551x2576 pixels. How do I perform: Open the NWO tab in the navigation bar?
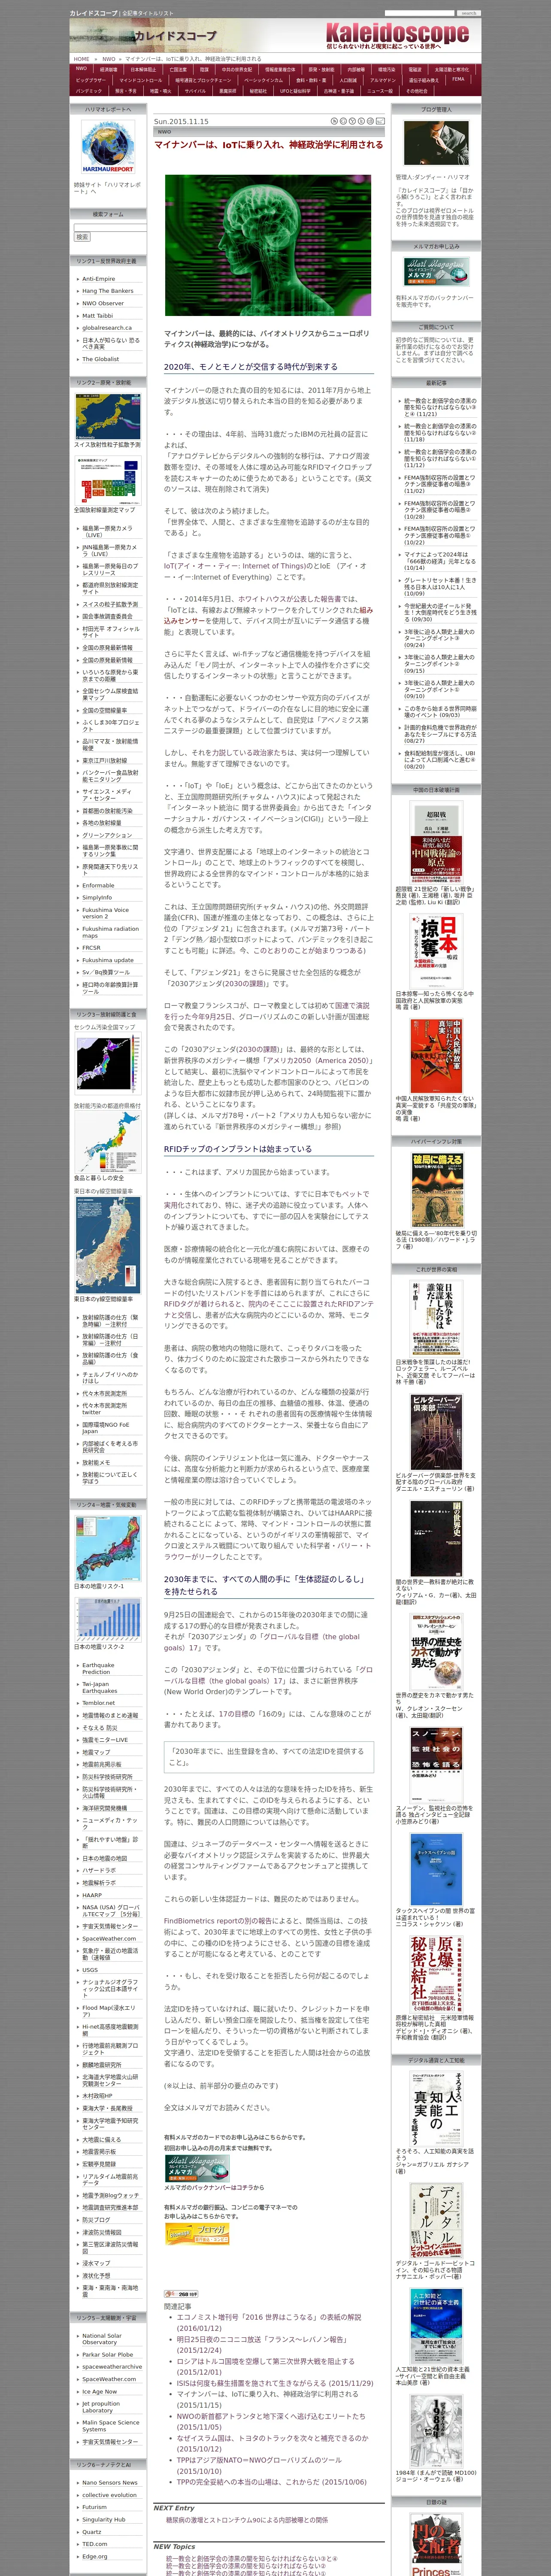pos(82,69)
